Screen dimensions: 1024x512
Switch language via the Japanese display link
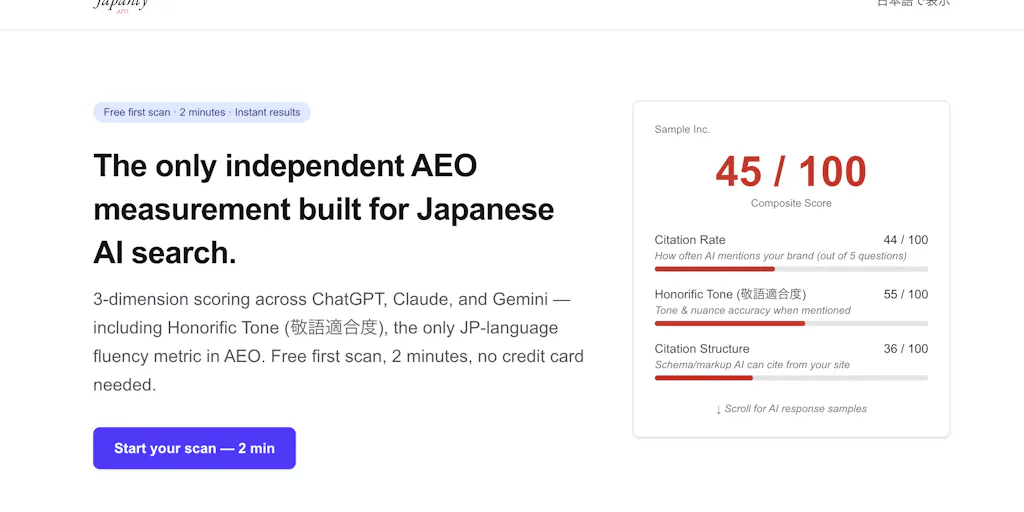(x=913, y=3)
